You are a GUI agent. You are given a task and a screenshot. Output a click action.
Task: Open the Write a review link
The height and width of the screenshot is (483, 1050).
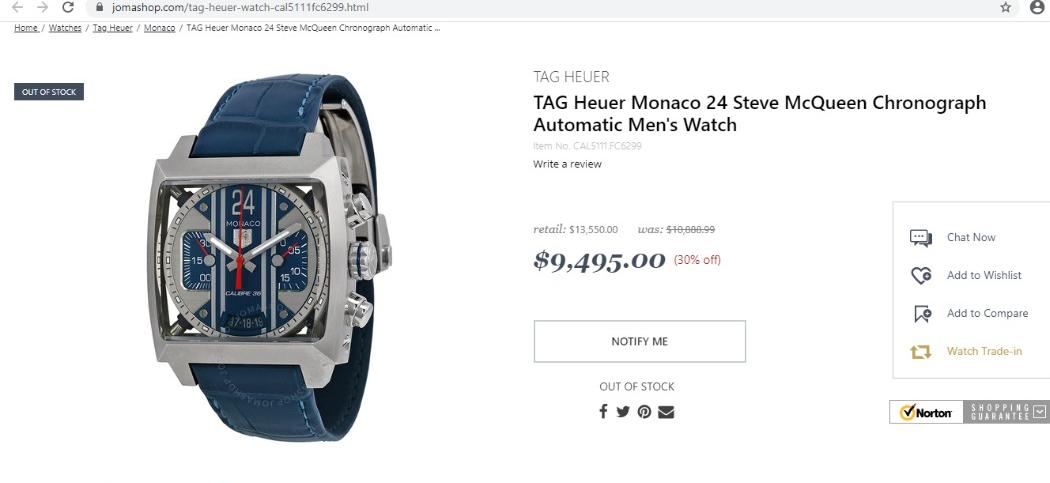click(567, 164)
